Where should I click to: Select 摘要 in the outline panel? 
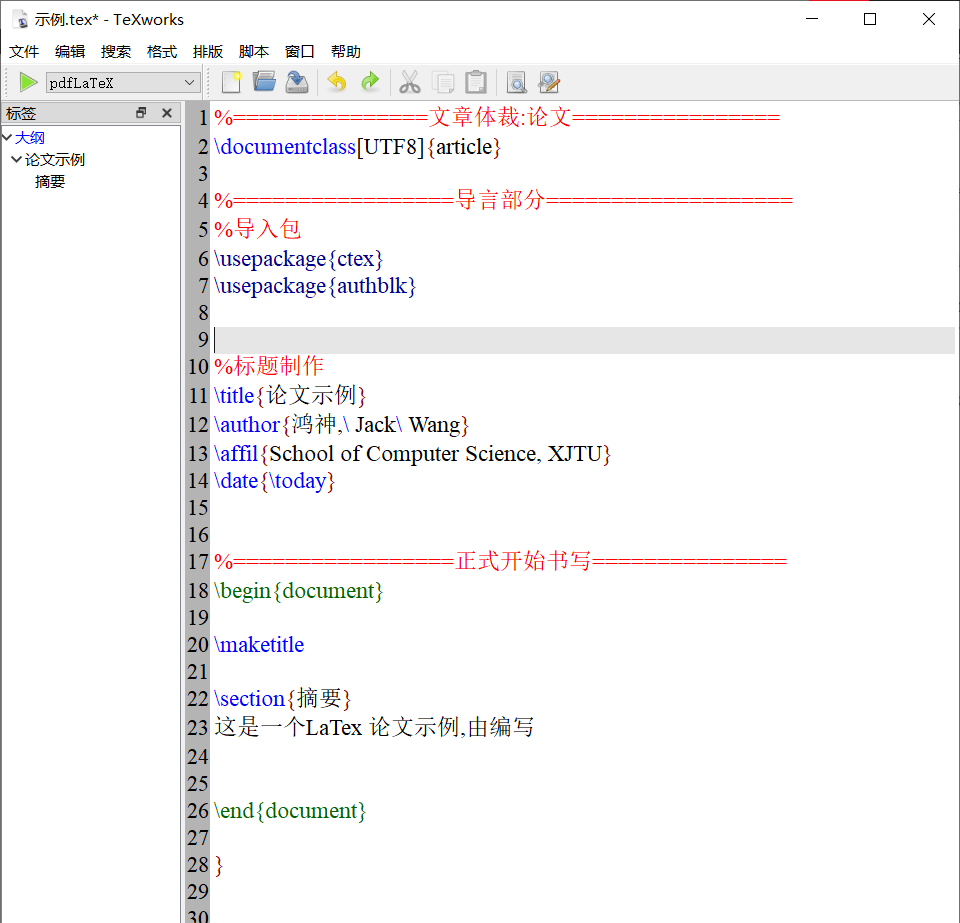click(x=50, y=181)
